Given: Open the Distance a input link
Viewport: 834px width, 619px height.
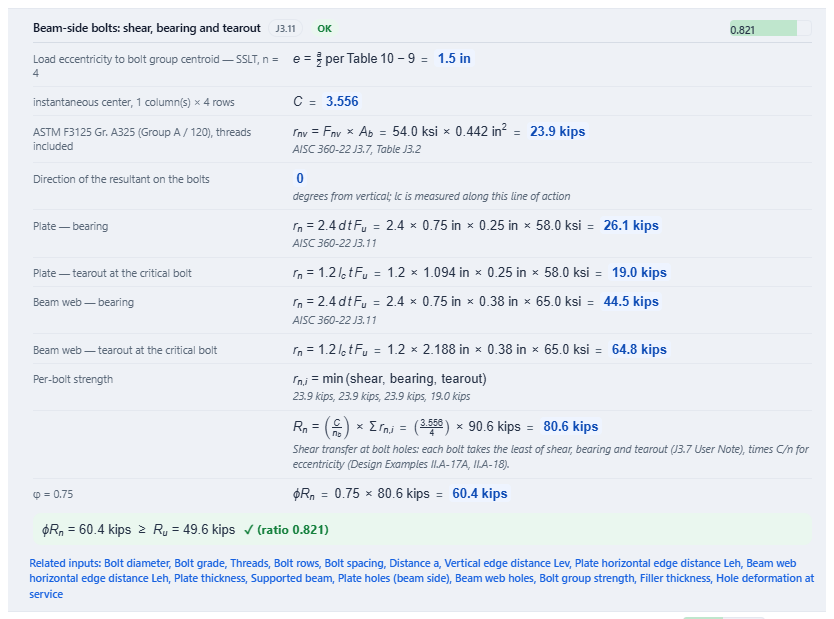Looking at the screenshot, I should [x=414, y=563].
